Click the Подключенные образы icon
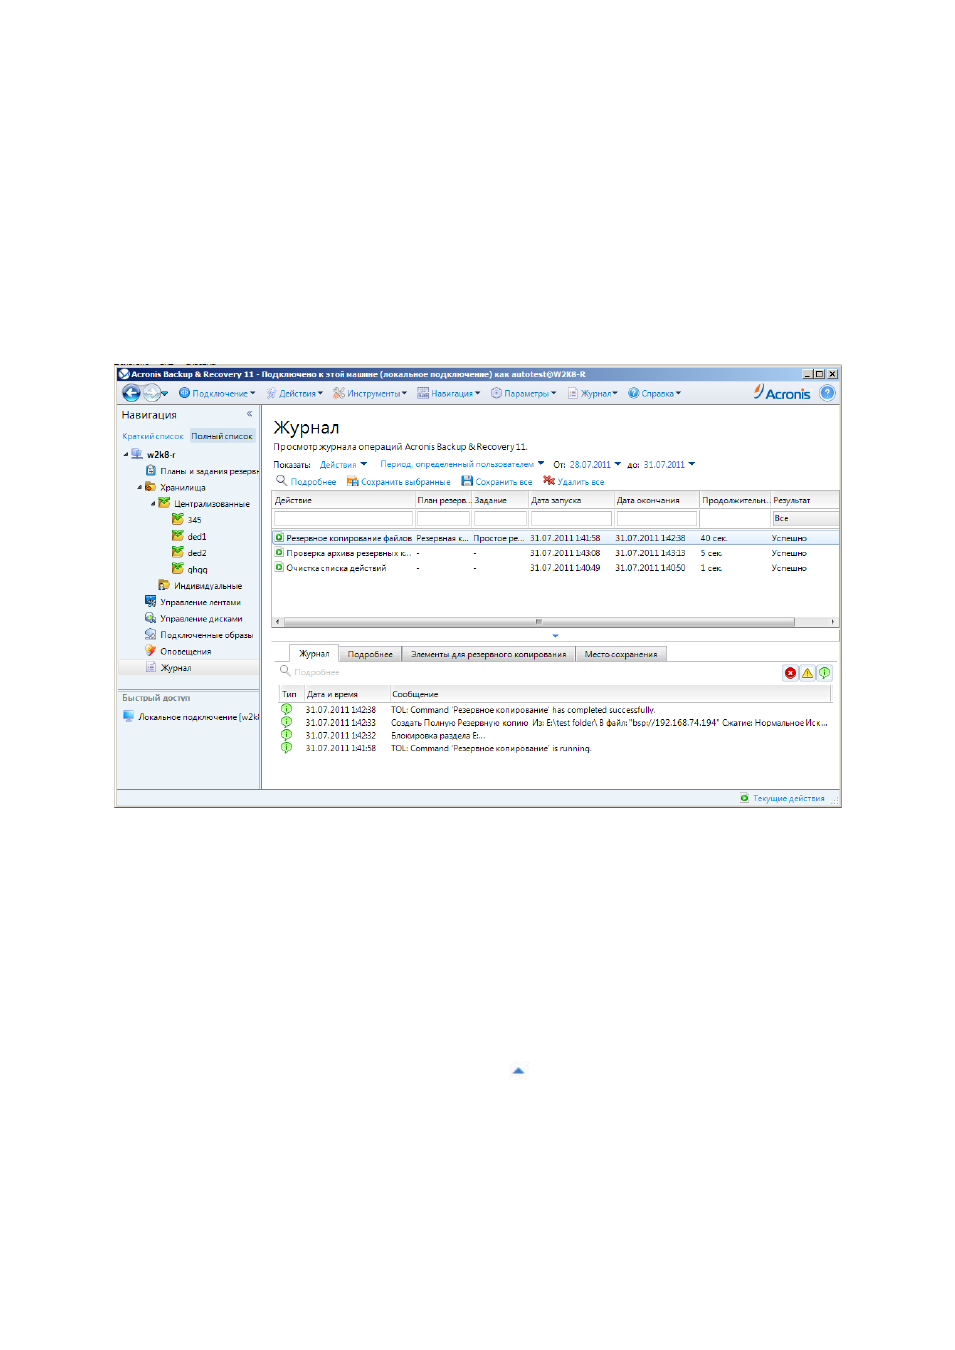The image size is (955, 1350). pyautogui.click(x=151, y=634)
